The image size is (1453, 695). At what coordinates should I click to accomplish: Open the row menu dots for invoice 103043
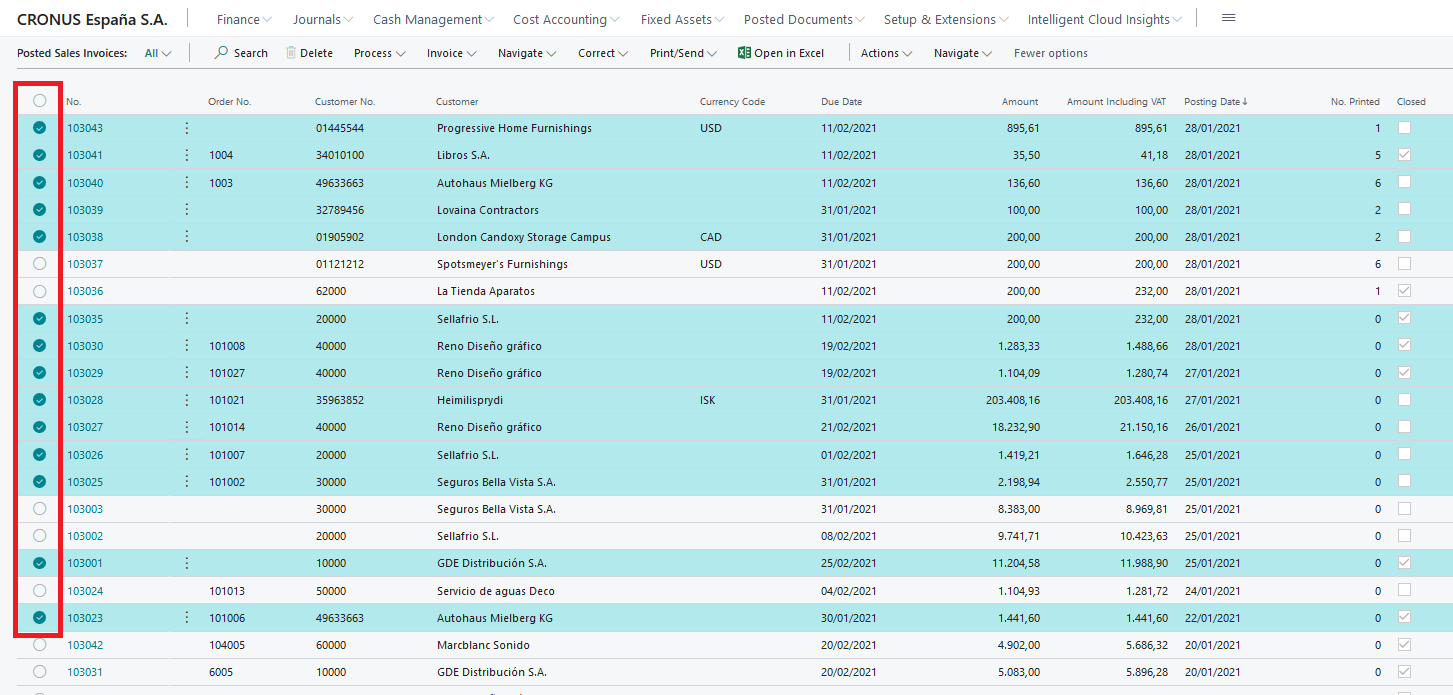pos(187,128)
